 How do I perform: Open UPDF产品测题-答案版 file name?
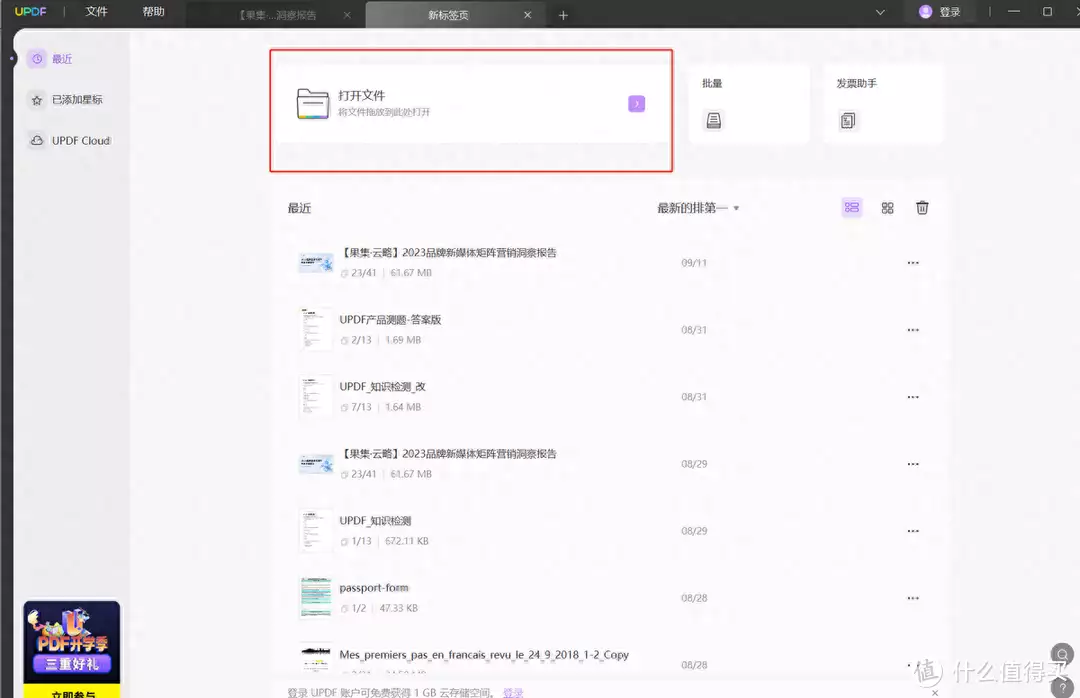point(390,320)
